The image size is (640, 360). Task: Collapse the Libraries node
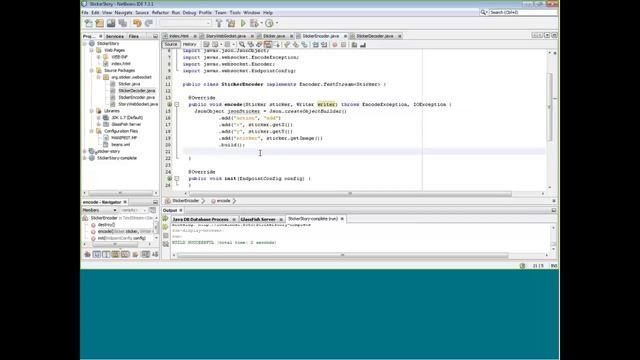(92, 111)
